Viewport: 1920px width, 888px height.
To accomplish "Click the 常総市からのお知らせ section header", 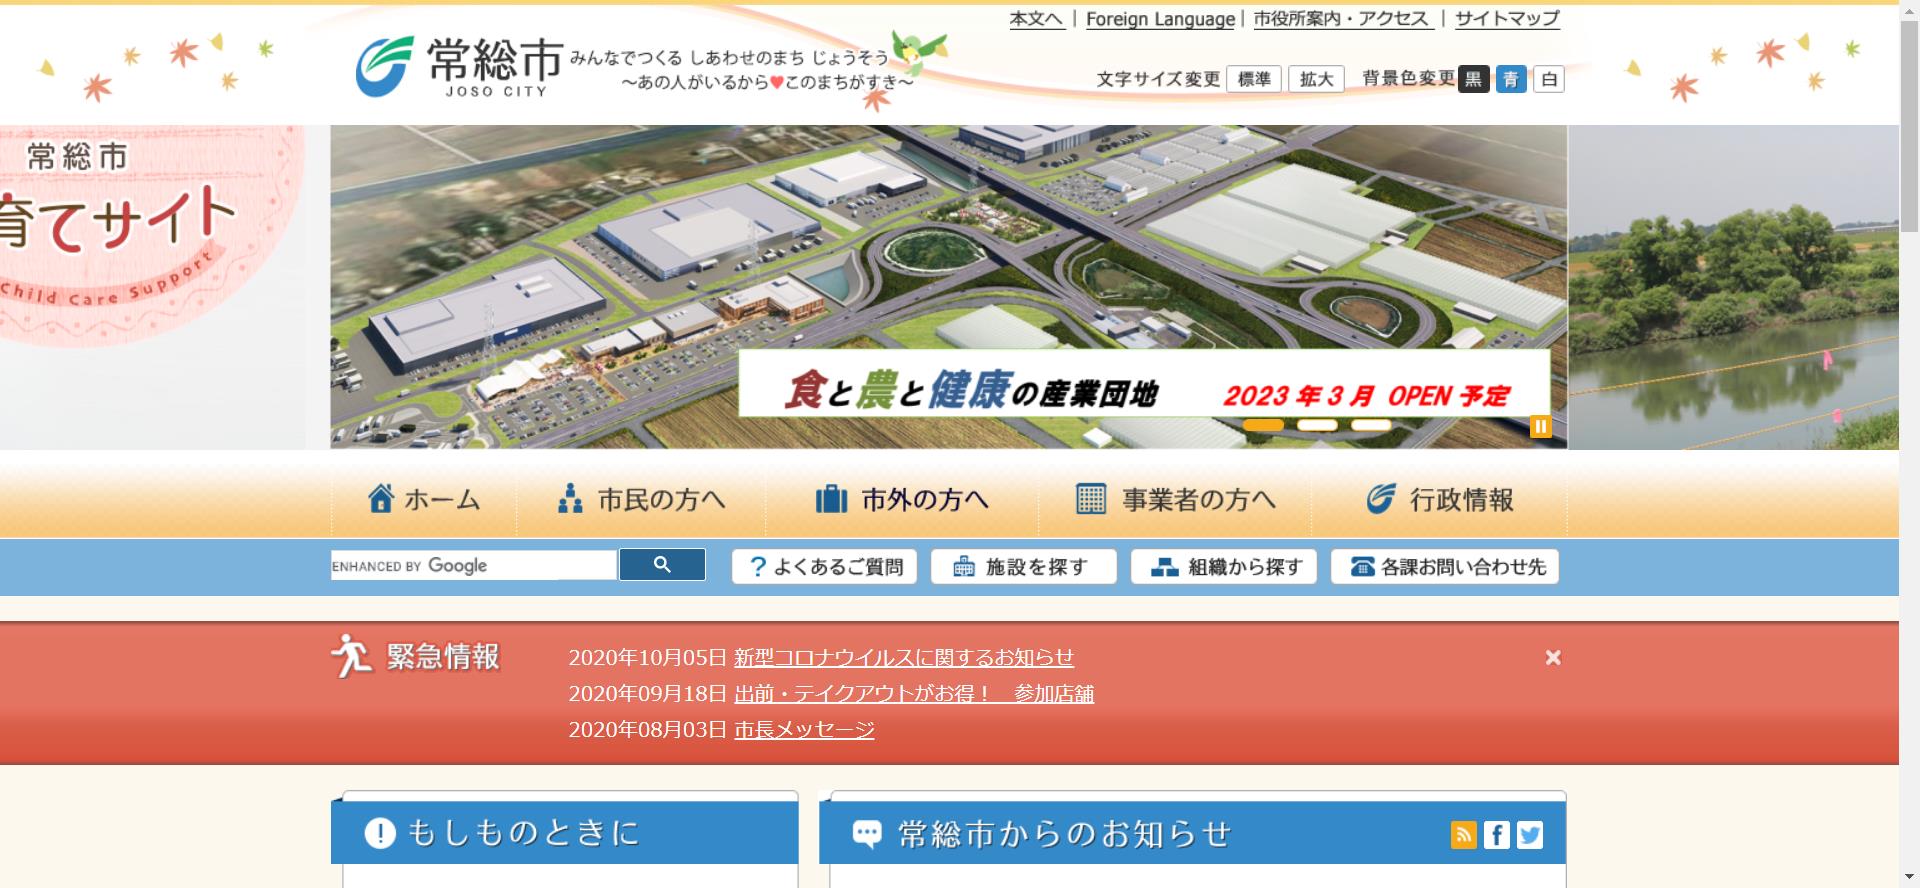I will point(1192,832).
